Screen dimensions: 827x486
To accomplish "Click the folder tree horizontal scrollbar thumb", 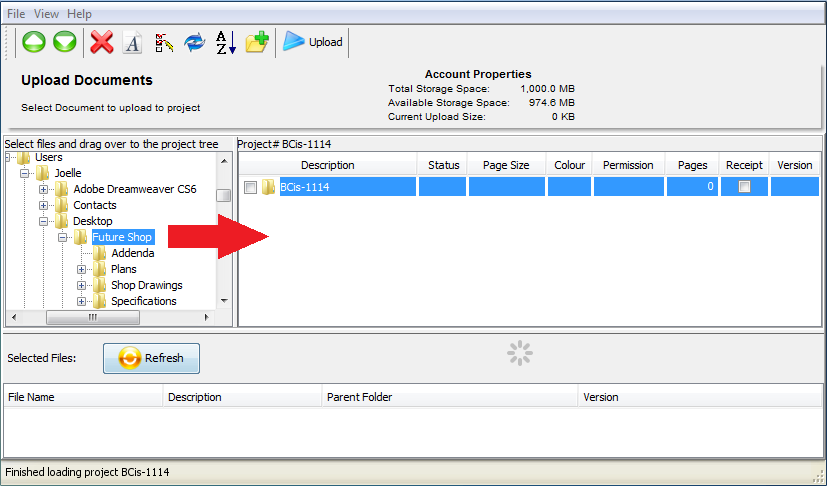I will pyautogui.click(x=92, y=317).
